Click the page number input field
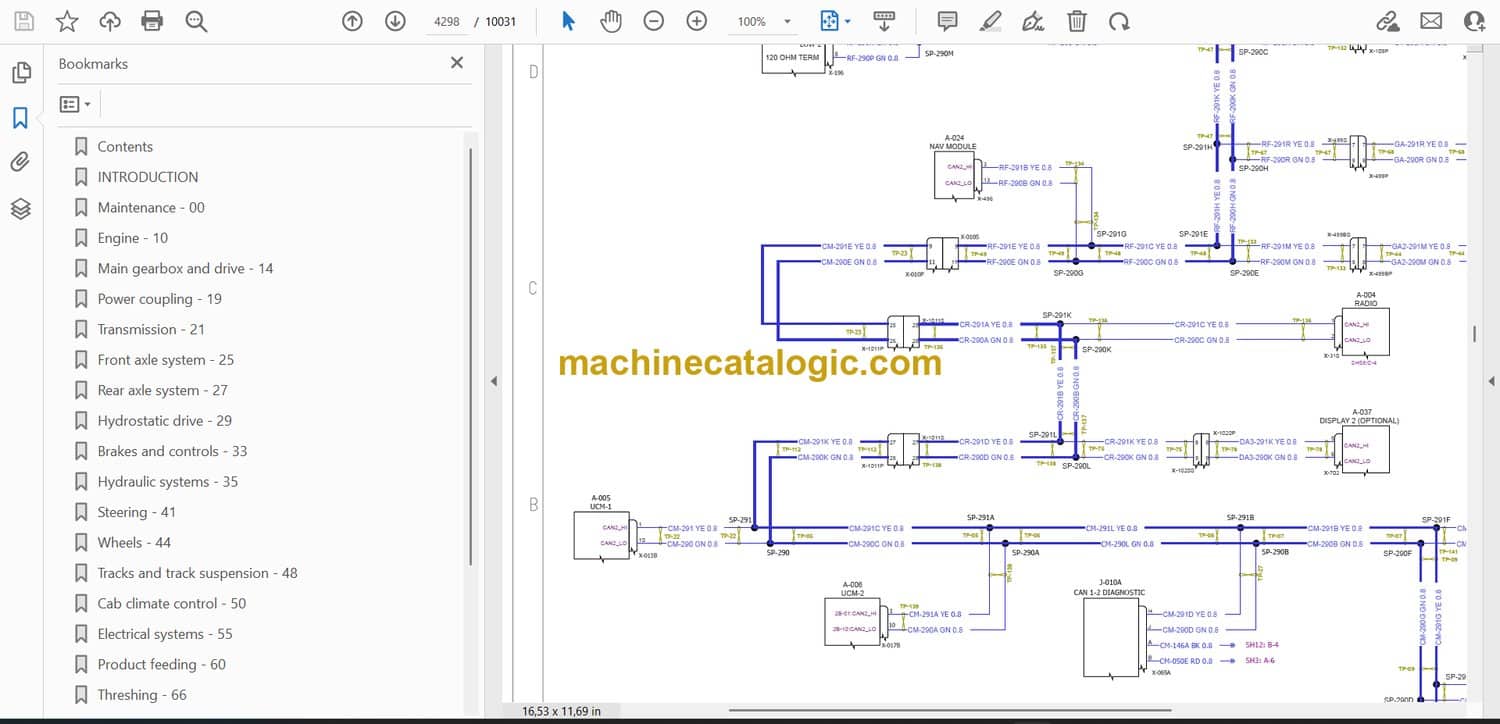 (x=447, y=21)
